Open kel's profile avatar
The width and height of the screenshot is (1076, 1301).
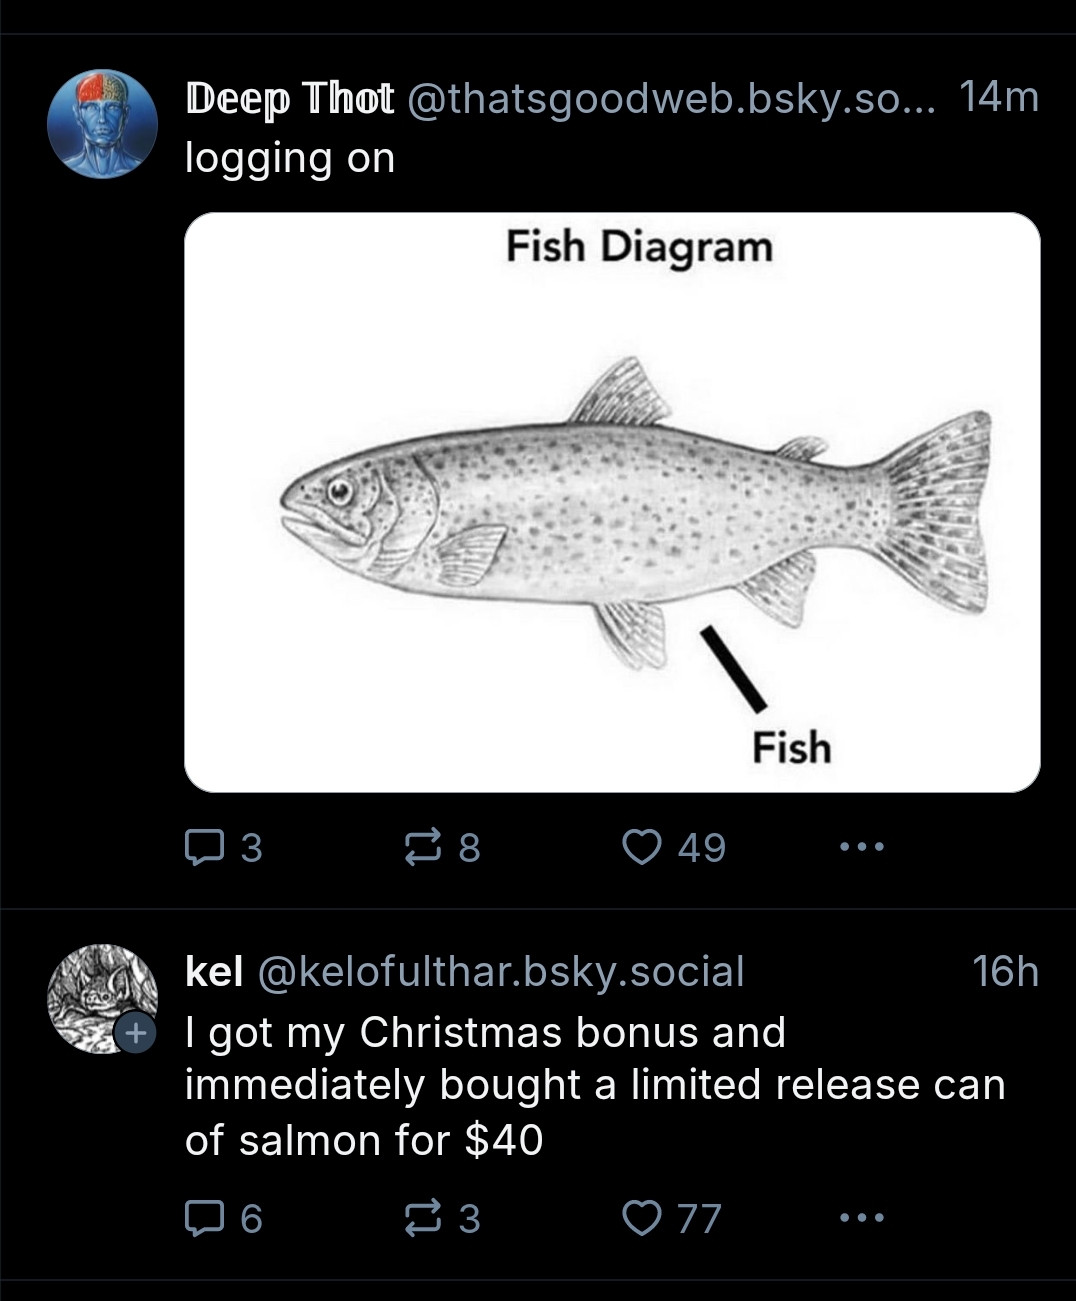coord(102,998)
